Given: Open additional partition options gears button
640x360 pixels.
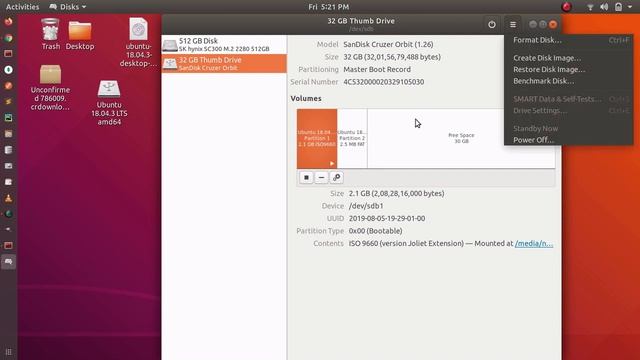Looking at the screenshot, I should [x=336, y=178].
